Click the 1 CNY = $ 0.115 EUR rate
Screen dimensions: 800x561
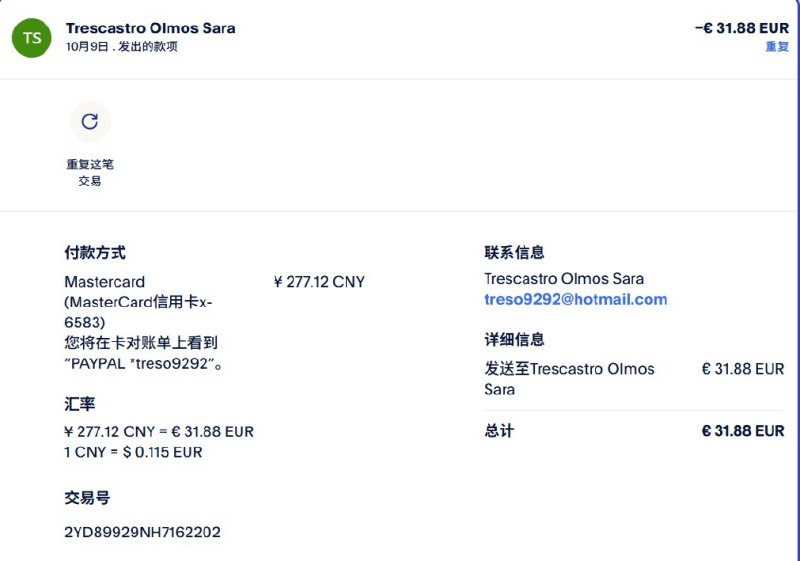pyautogui.click(x=133, y=452)
